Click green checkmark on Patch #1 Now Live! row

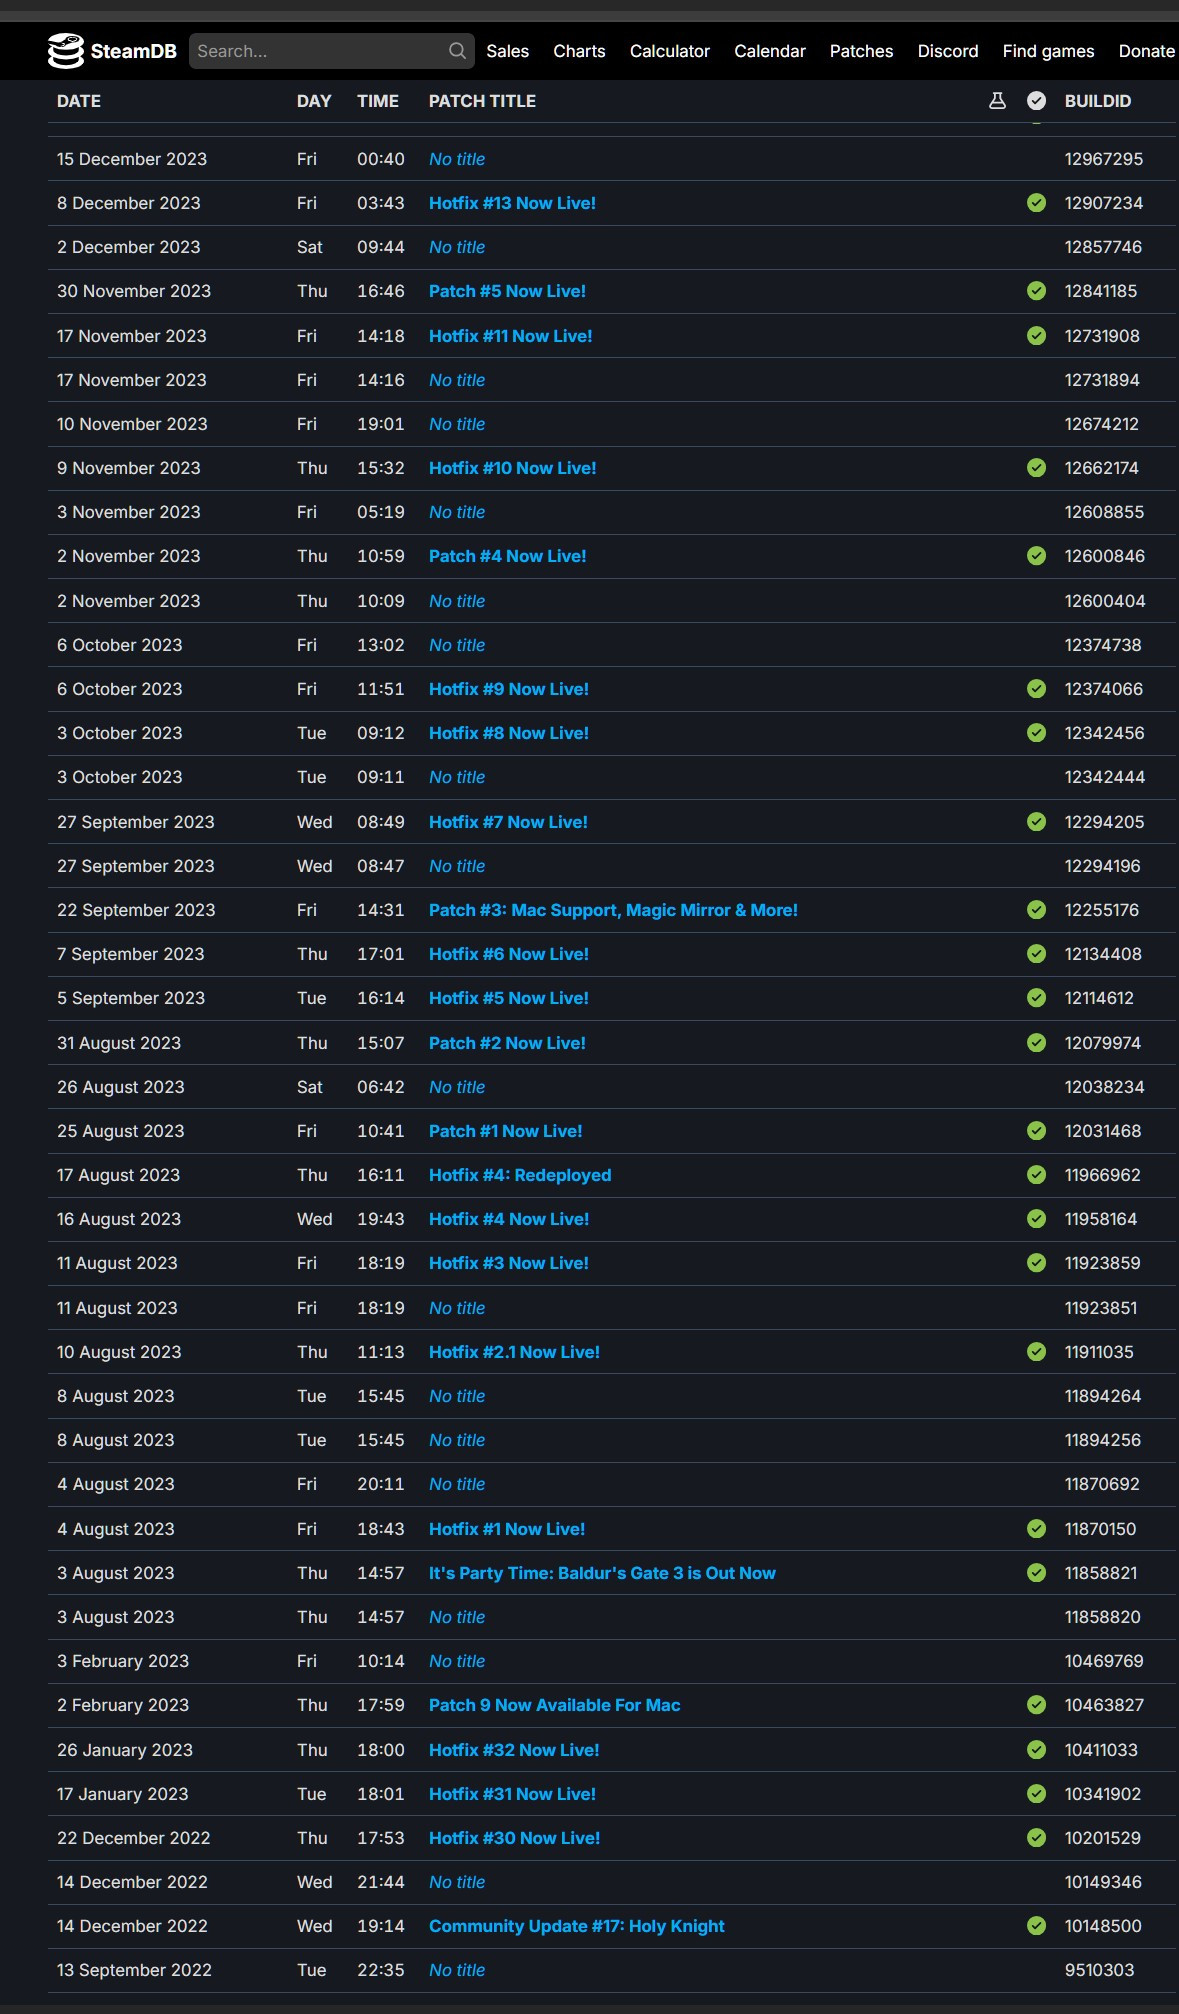click(x=1037, y=1131)
